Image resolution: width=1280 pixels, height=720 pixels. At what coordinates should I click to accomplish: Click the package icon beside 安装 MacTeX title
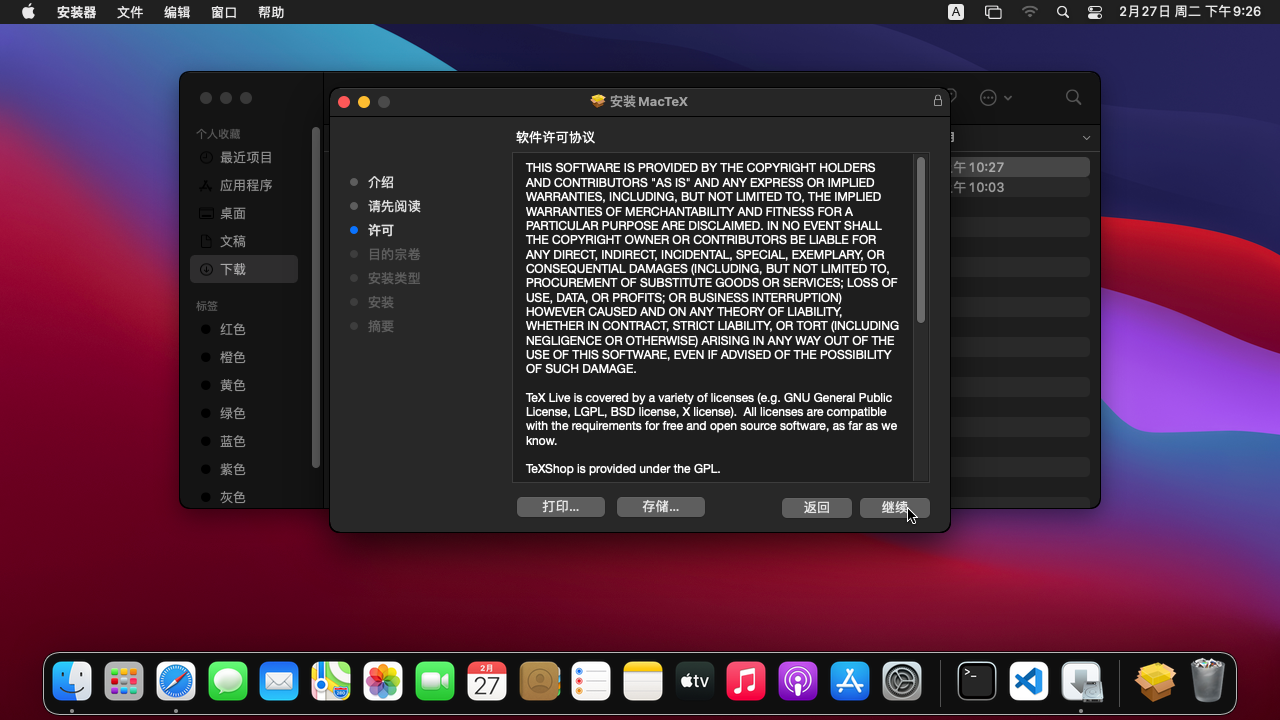click(x=598, y=101)
